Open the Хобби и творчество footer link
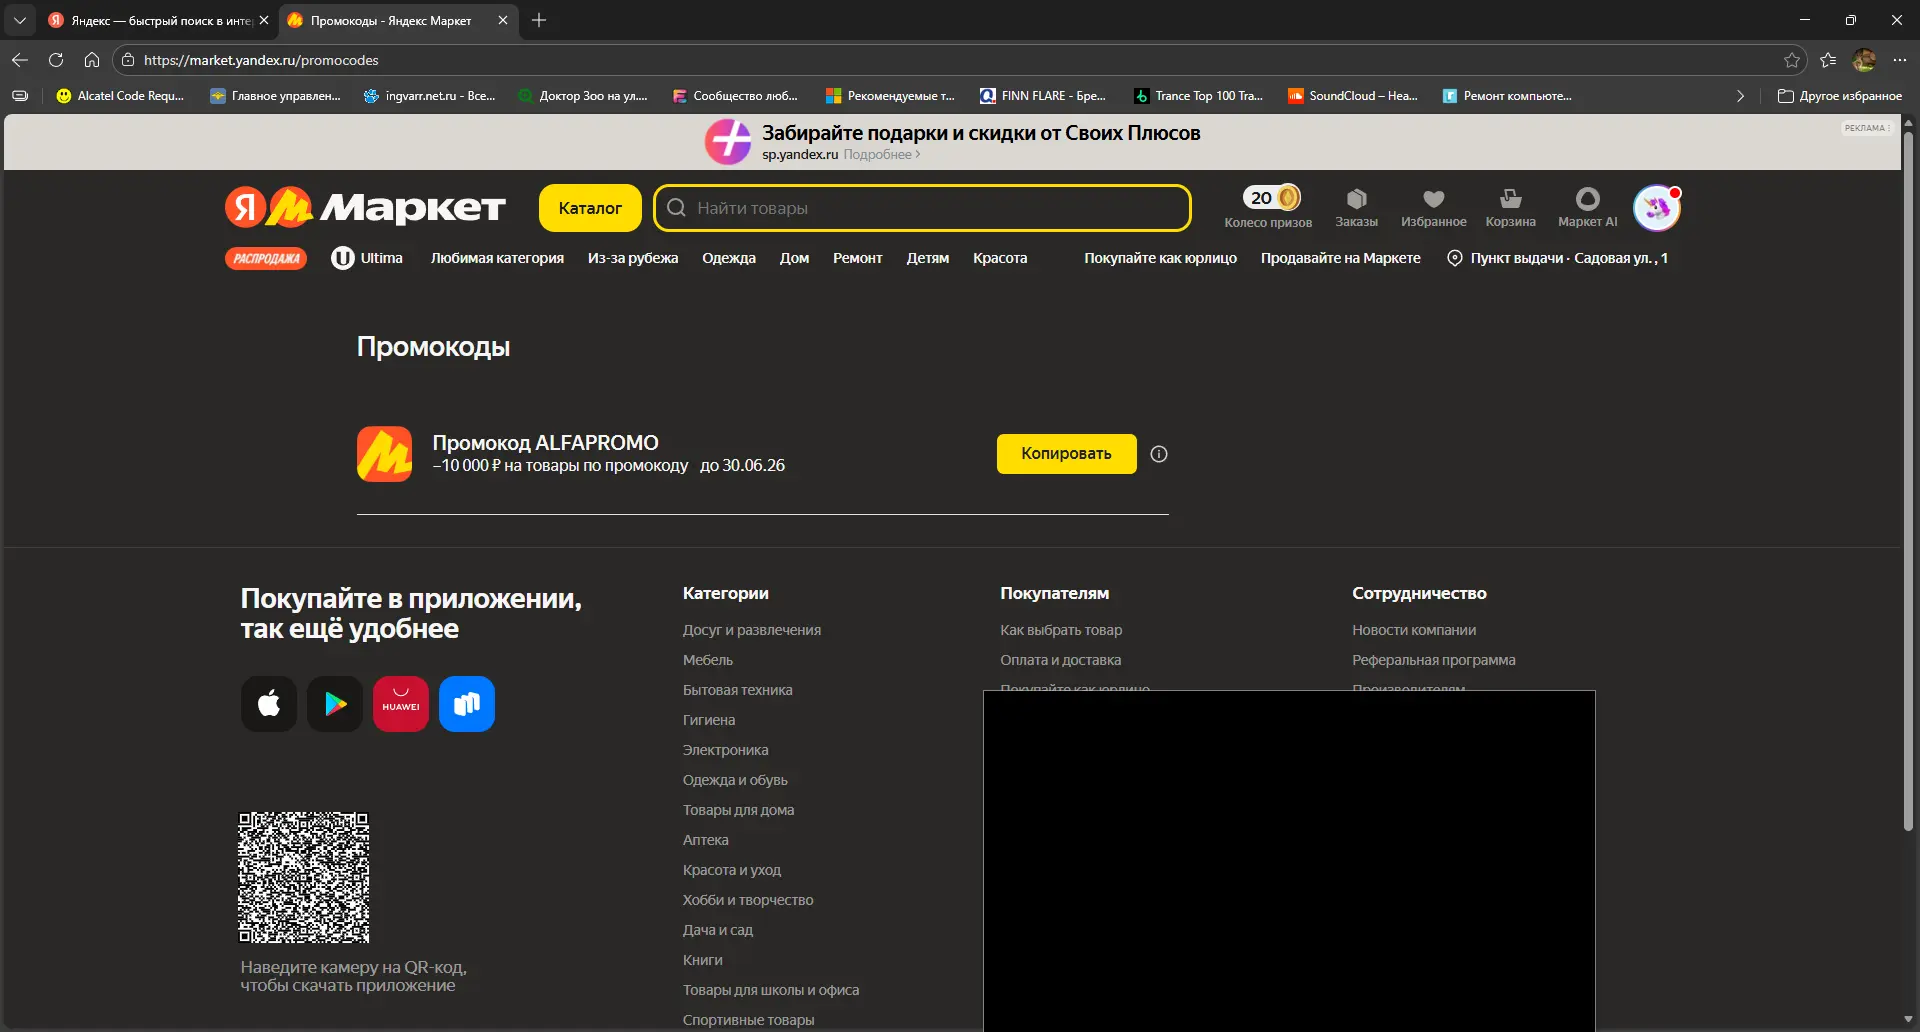This screenshot has height=1032, width=1920. coord(748,900)
